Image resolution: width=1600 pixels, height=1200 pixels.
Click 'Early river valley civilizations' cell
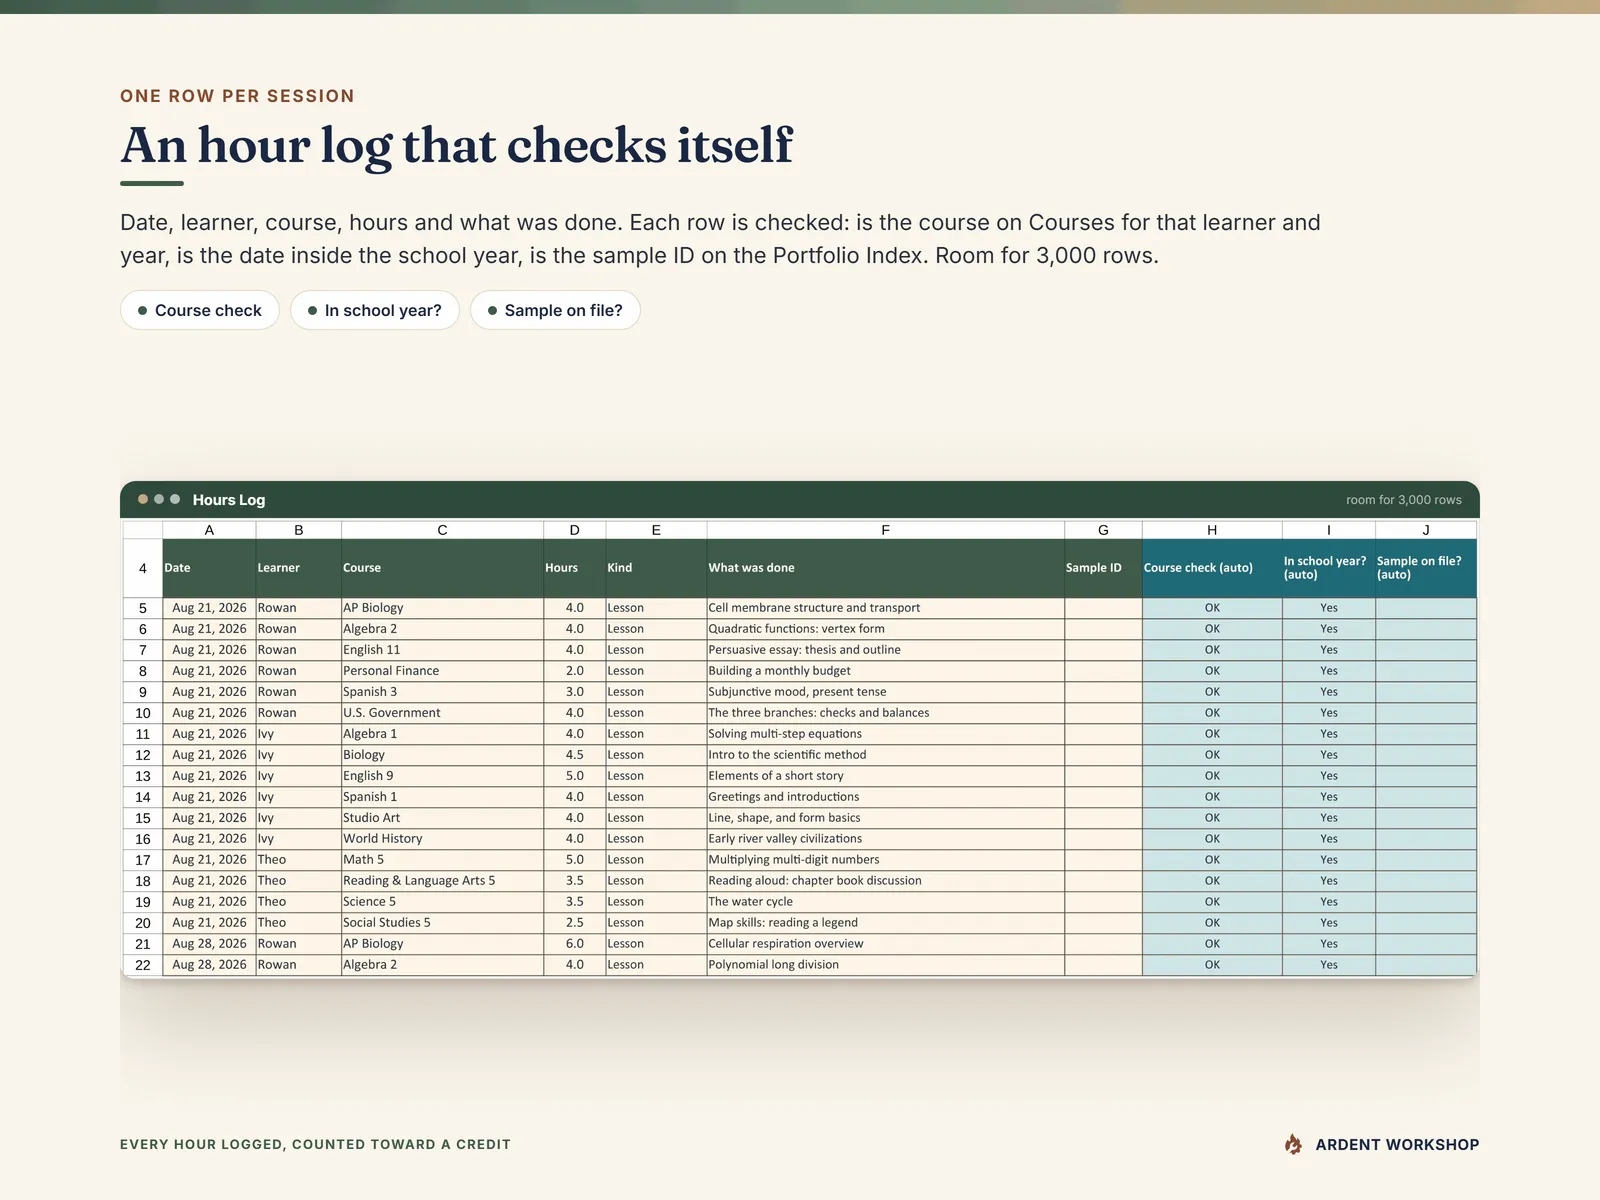coord(885,839)
